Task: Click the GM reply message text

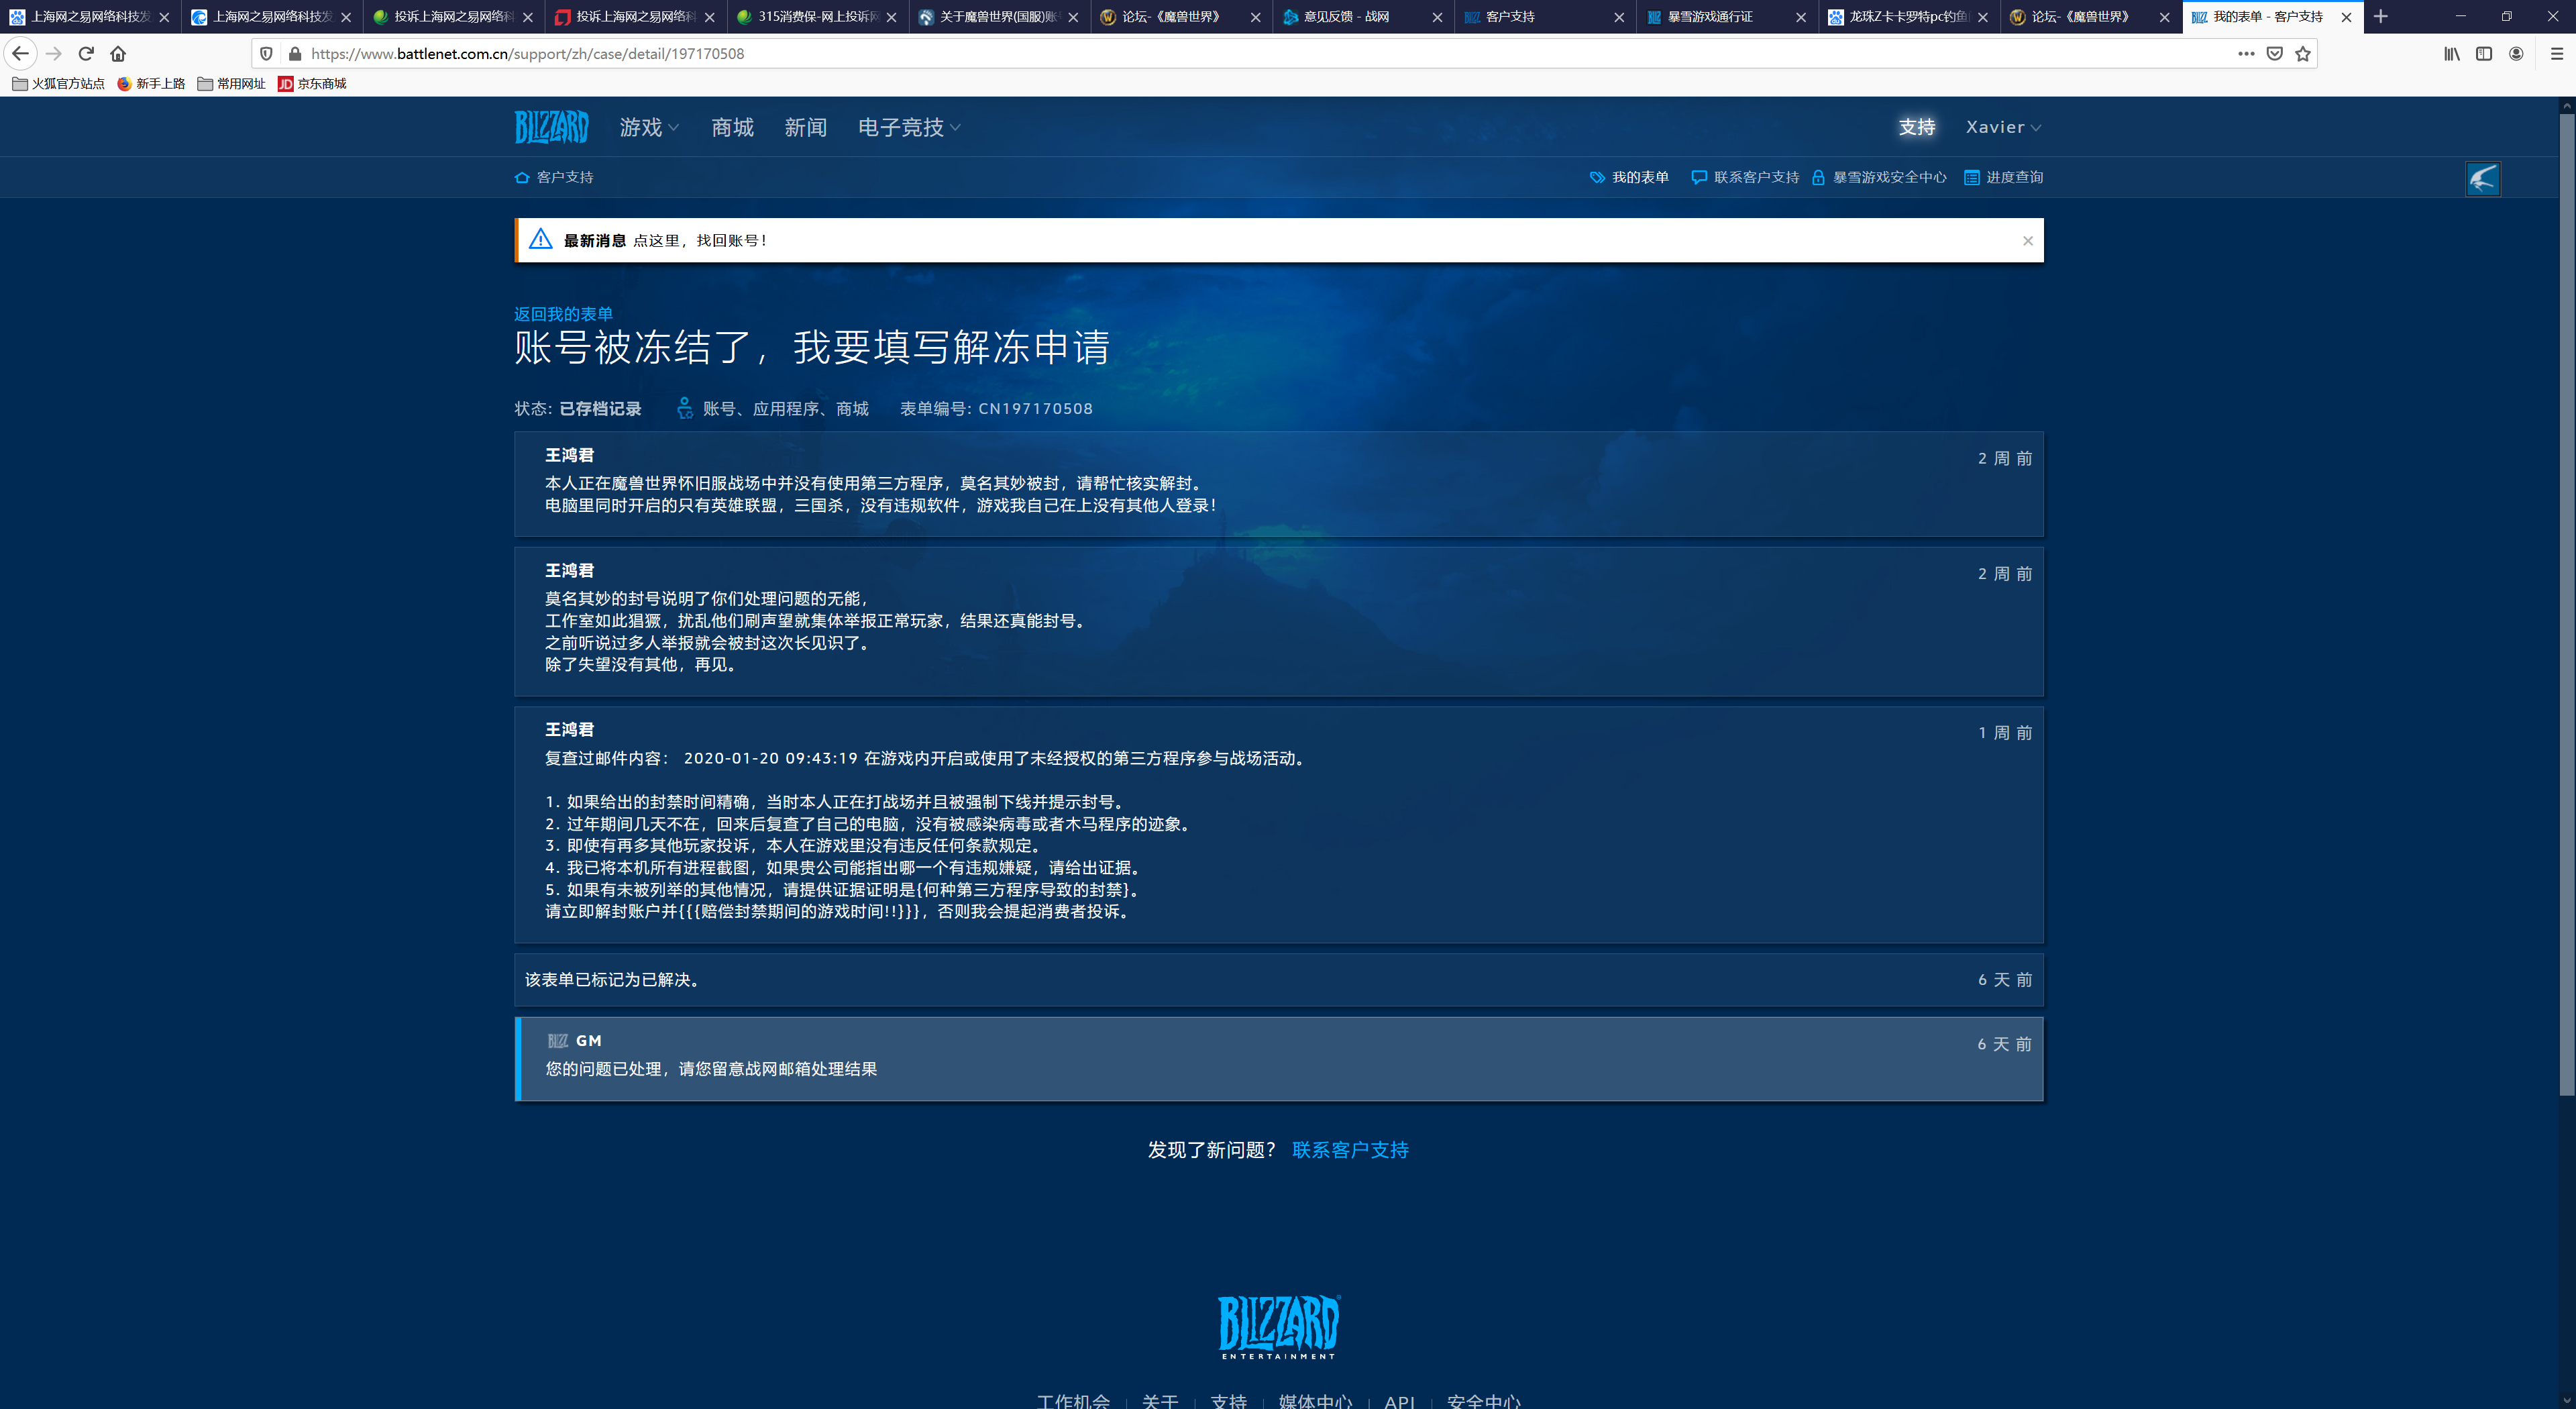Action: [711, 1068]
